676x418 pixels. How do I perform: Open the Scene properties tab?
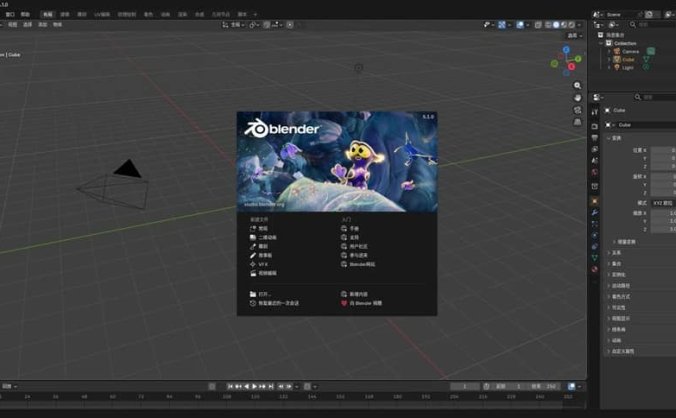[x=595, y=160]
